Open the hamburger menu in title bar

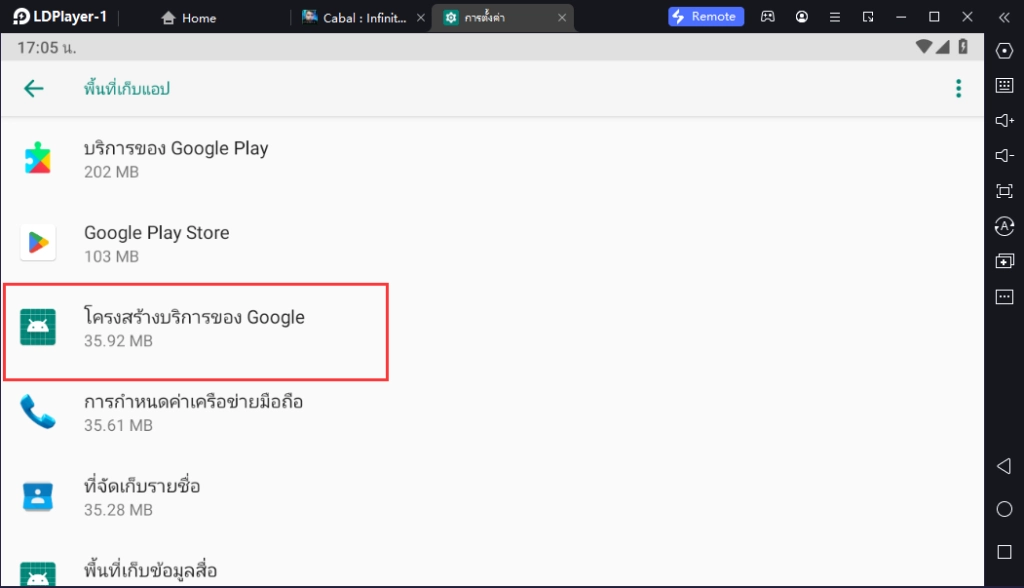tap(835, 17)
